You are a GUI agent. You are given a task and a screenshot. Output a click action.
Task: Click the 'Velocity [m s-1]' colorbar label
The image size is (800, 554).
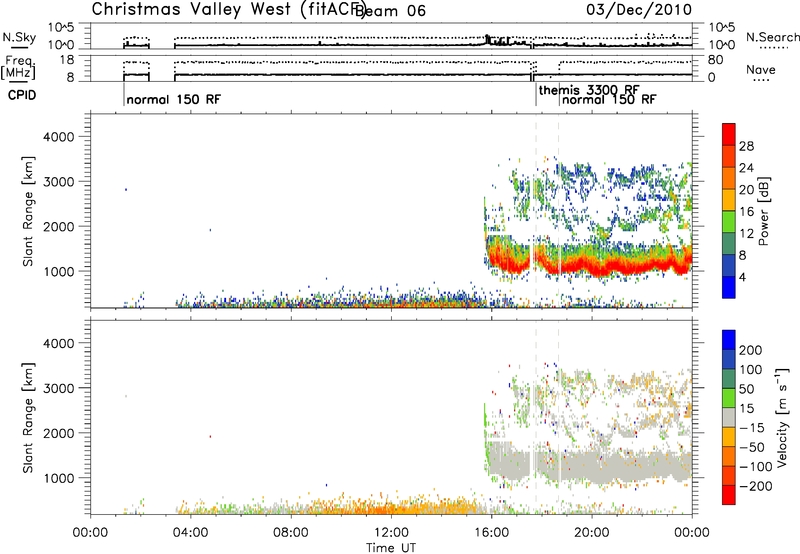783,417
